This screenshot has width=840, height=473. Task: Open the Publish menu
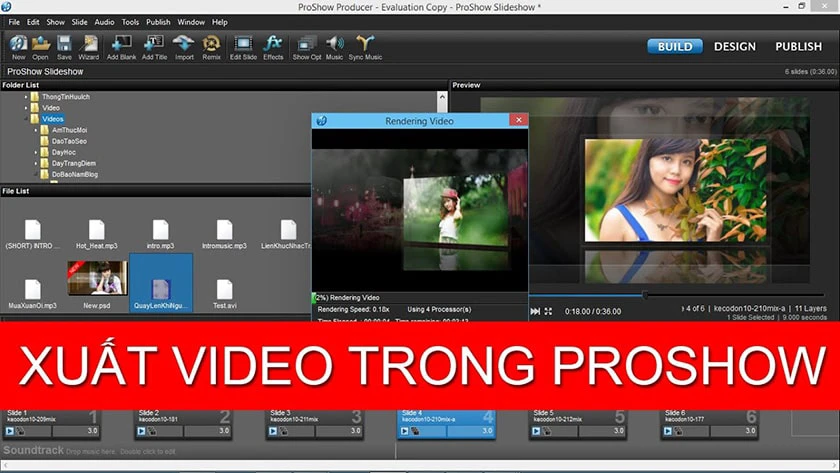[158, 22]
